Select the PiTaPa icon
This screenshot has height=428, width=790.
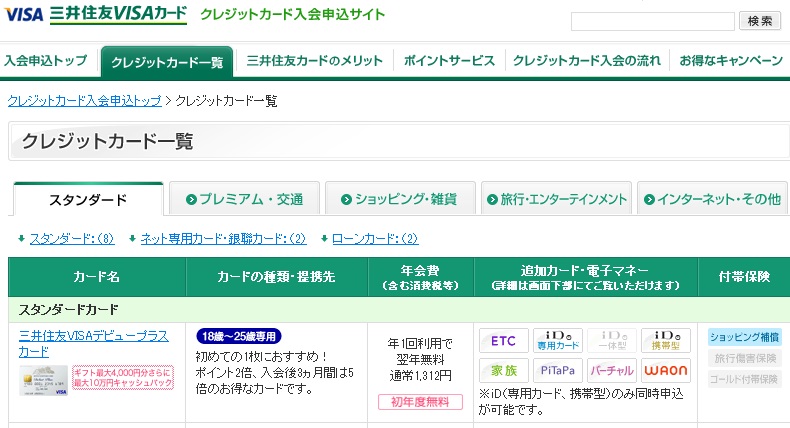(x=558, y=371)
